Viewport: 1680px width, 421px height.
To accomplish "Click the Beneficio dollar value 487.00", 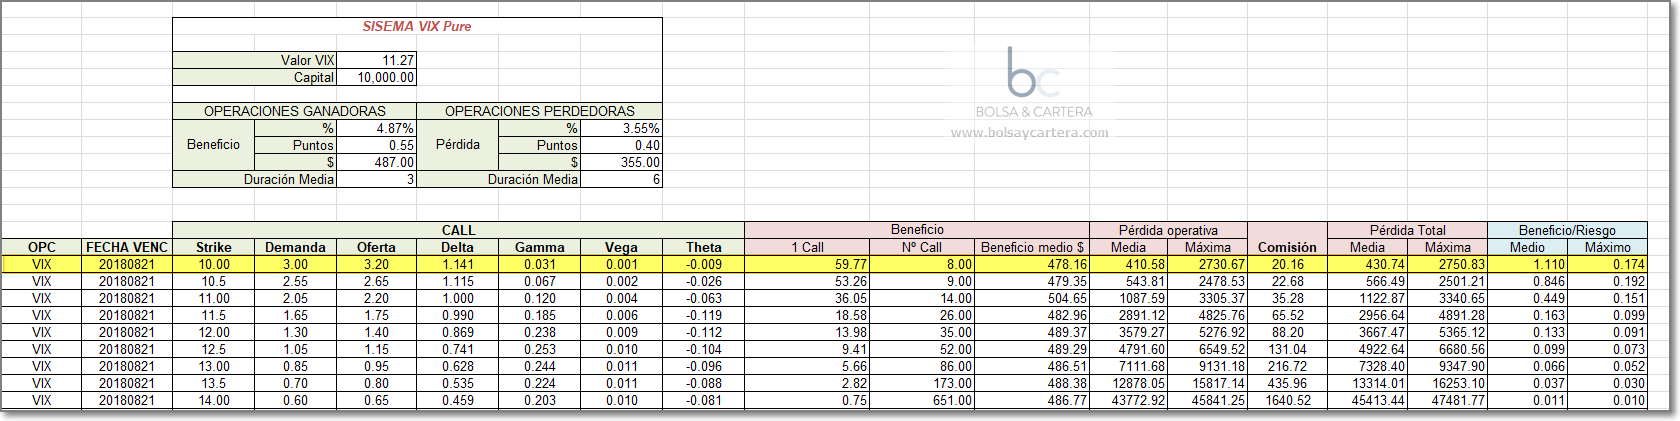I will (x=377, y=162).
